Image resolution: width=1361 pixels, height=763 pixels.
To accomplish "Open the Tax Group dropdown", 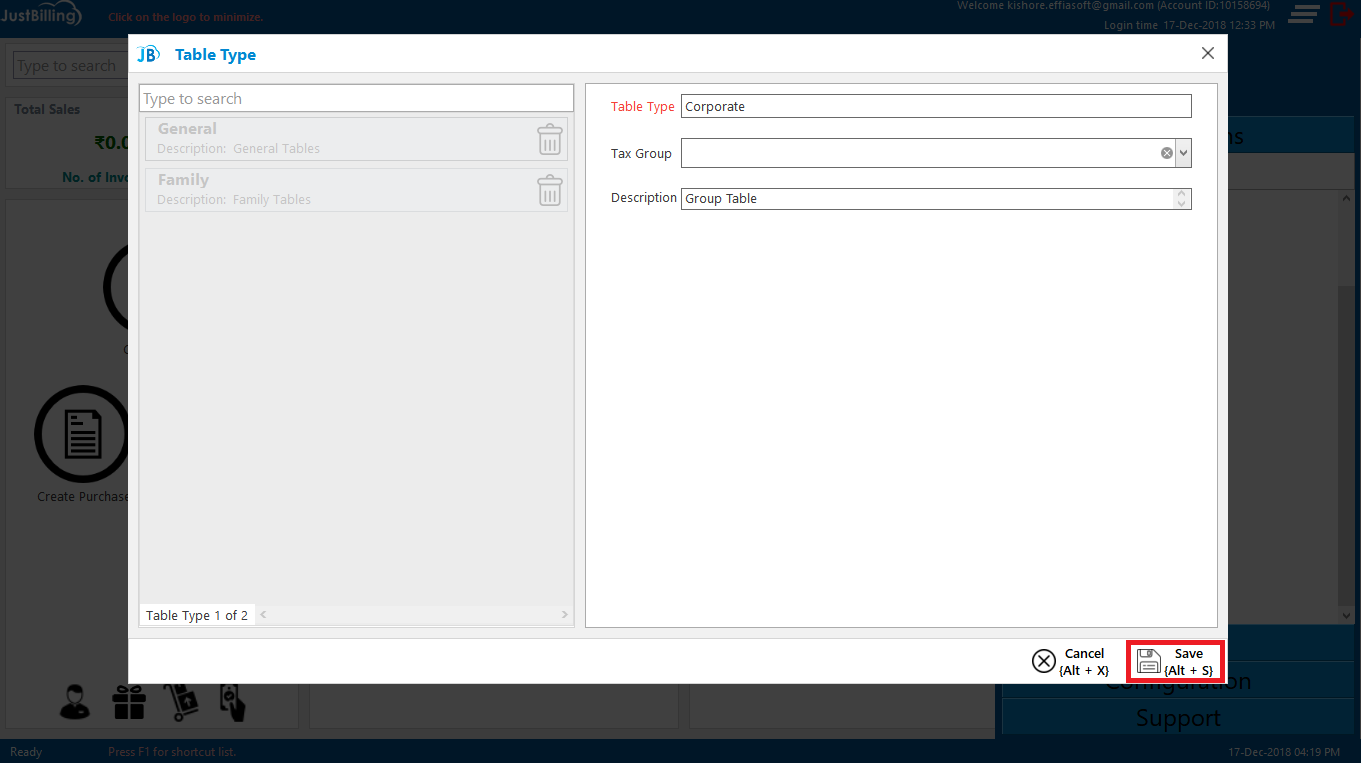I will click(x=1184, y=153).
